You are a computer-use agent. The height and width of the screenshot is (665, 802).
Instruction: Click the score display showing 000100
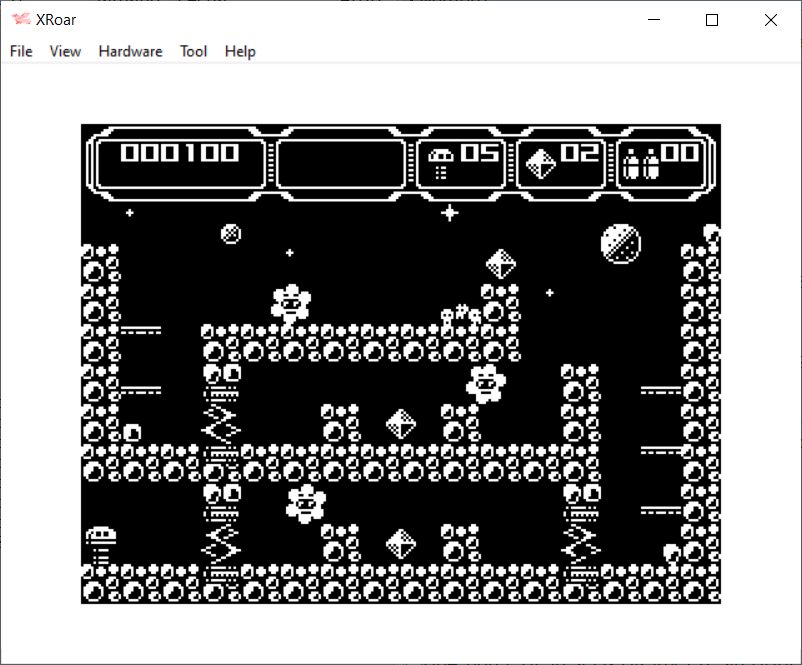[180, 153]
